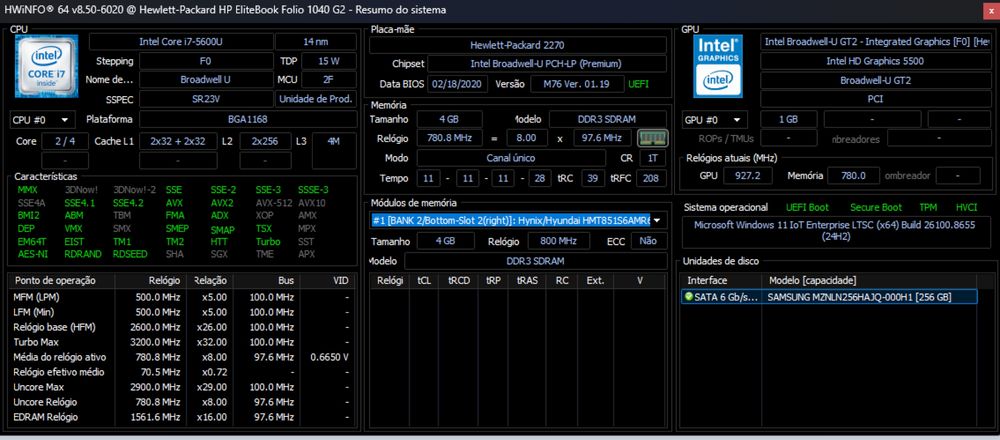Click the SR23V SSPEC value
This screenshot has height=440, width=1000.
[x=206, y=99]
